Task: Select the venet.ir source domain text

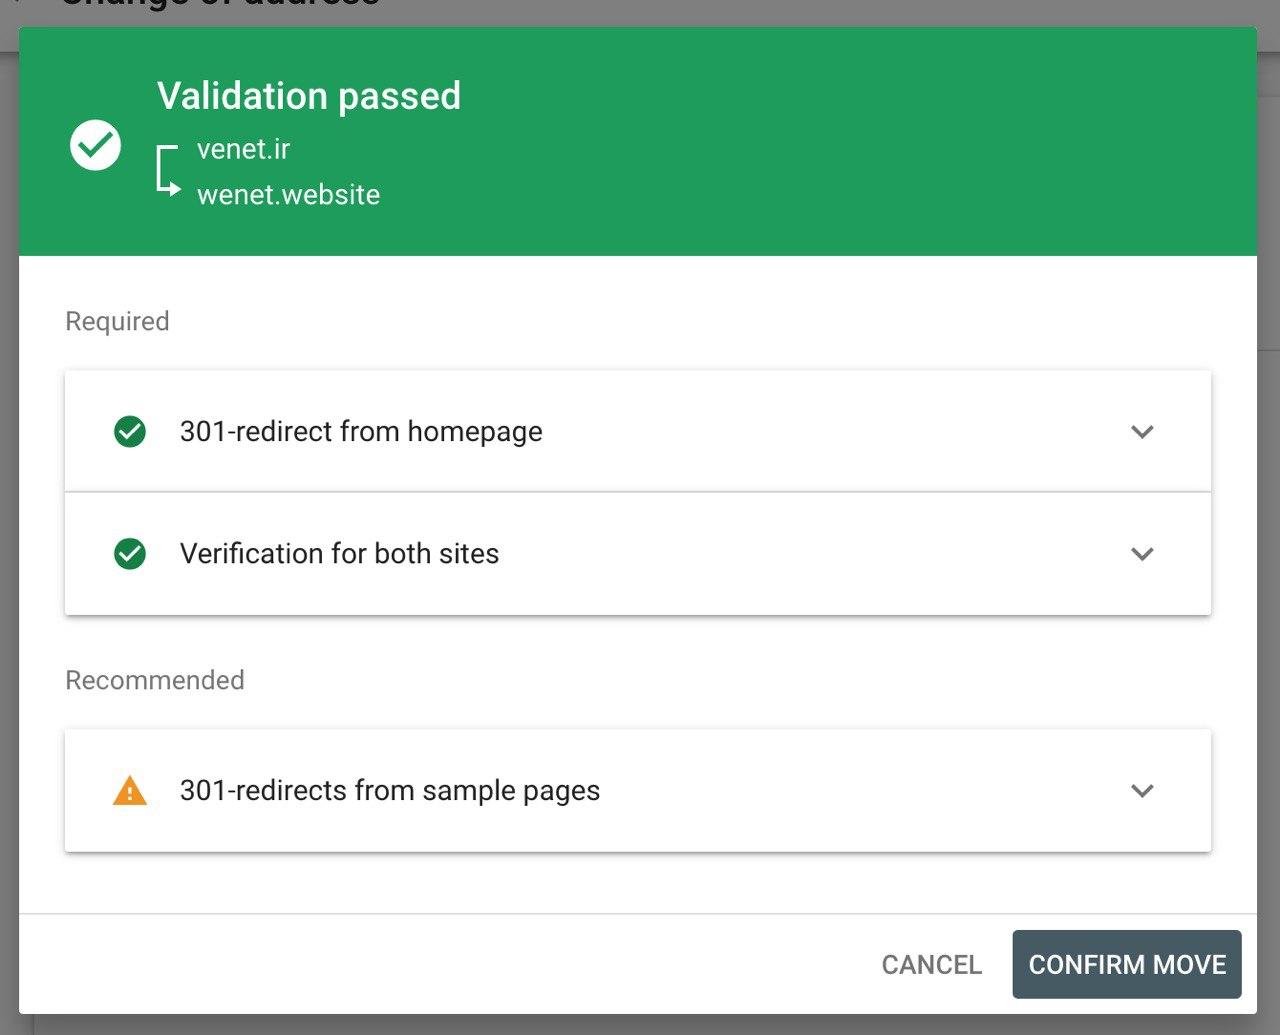Action: click(x=243, y=149)
